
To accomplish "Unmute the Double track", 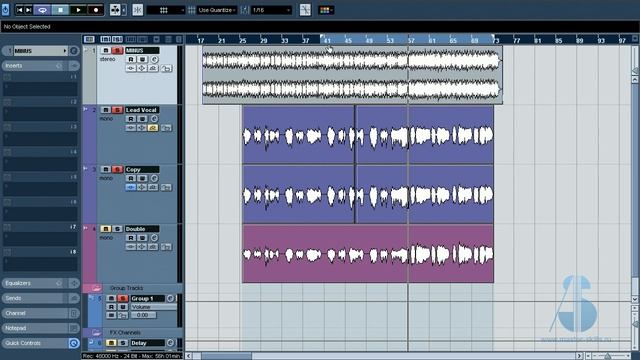I will click(x=106, y=229).
